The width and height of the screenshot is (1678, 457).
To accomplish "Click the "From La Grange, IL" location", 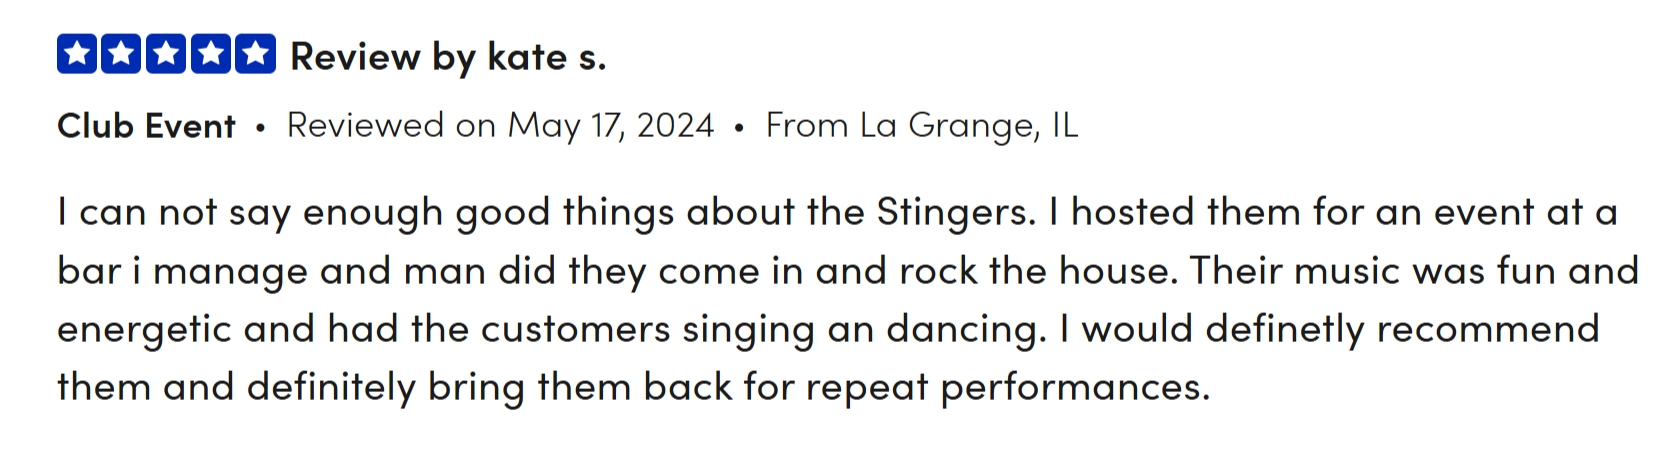I will click(x=922, y=126).
